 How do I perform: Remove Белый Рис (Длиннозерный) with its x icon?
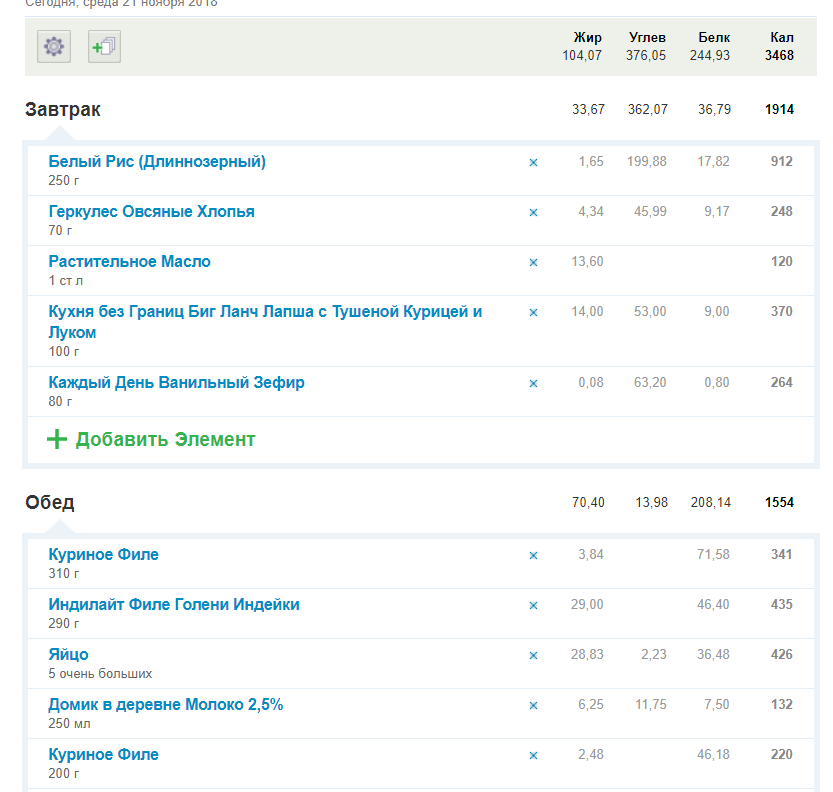[x=533, y=162]
